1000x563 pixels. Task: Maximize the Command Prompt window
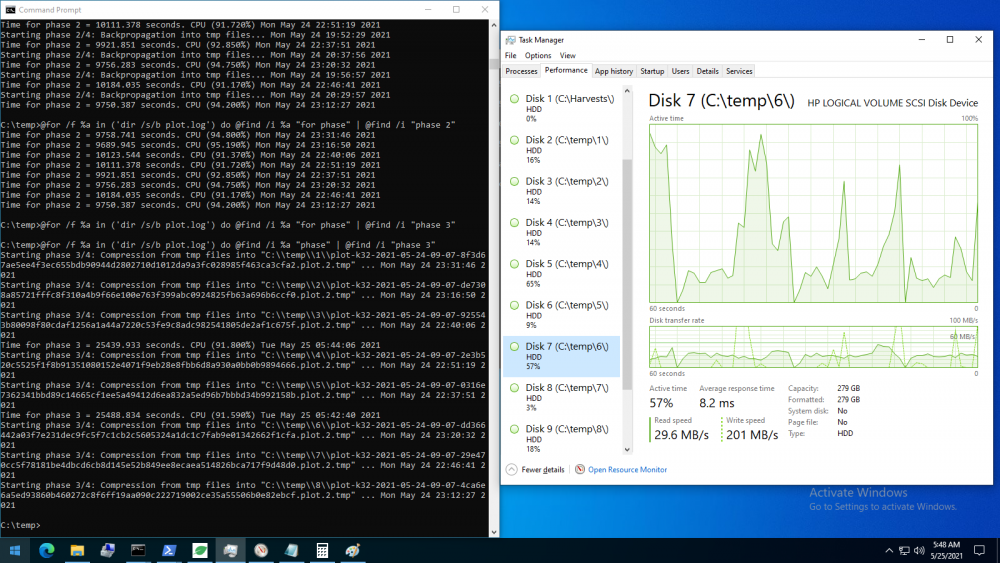coord(456,10)
